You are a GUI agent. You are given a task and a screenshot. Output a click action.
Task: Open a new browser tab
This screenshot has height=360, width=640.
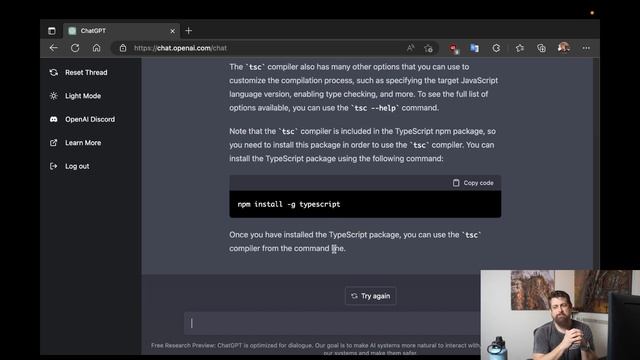click(189, 31)
